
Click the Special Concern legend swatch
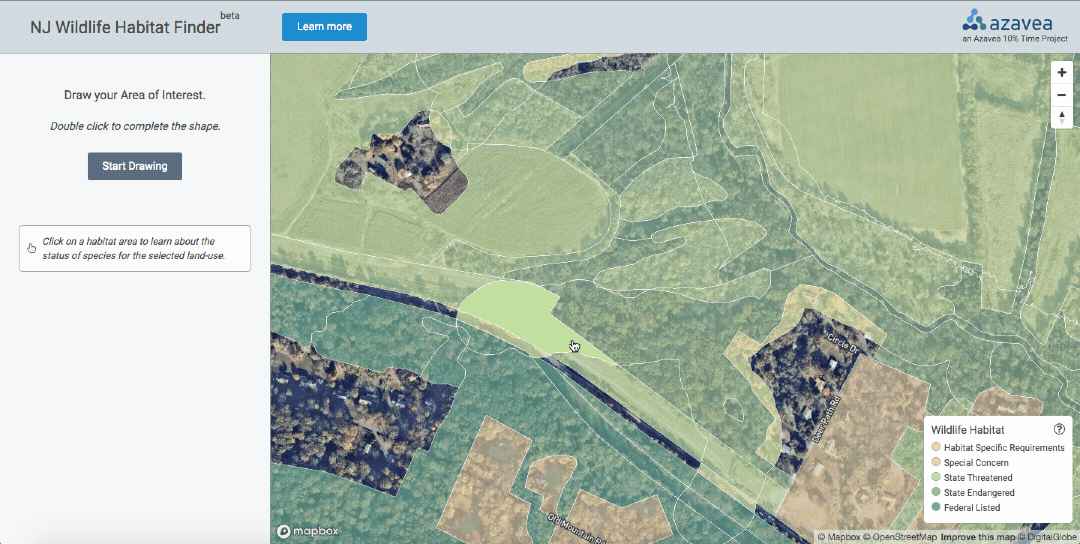936,463
